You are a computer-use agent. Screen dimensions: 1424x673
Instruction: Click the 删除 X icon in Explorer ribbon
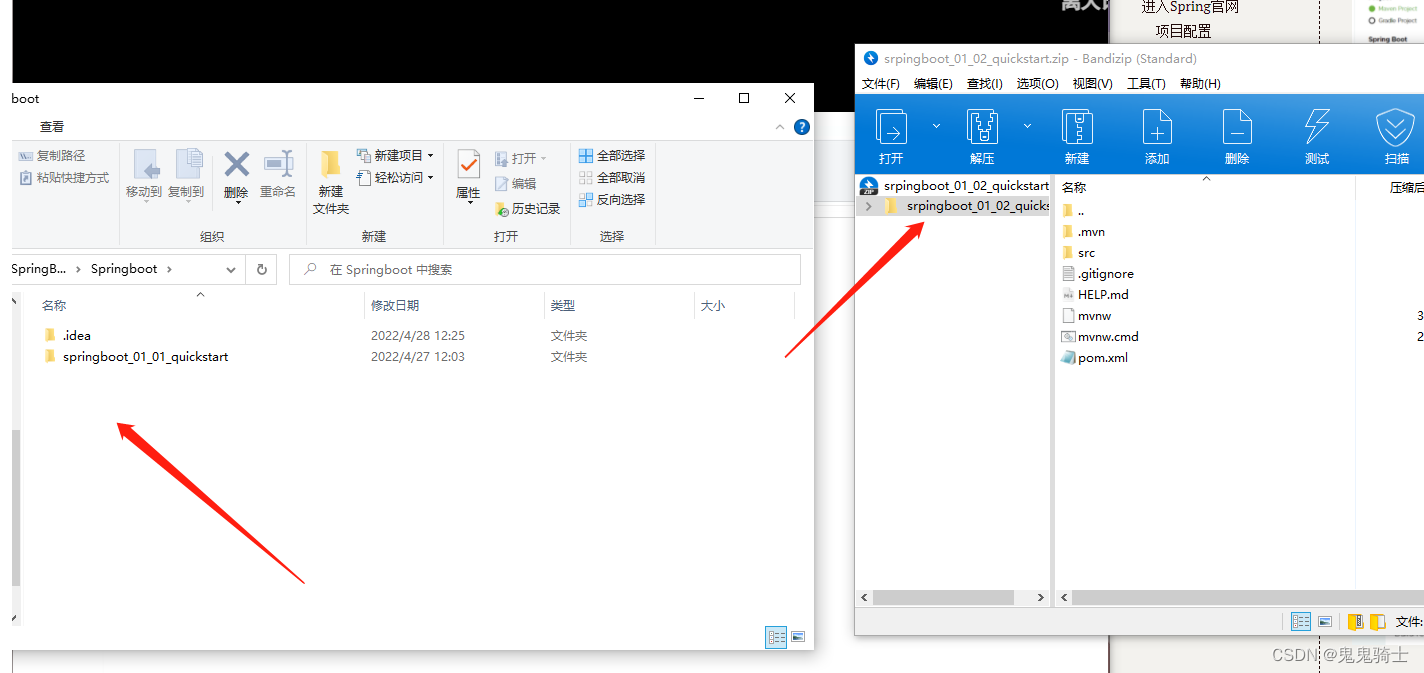point(236,163)
